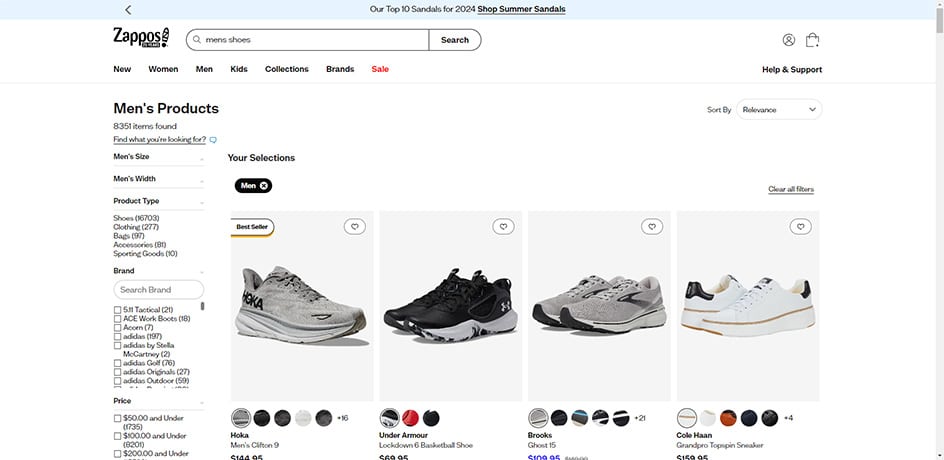This screenshot has height=460, width=944.
Task: Filter by Bags product type
Action: 129,236
